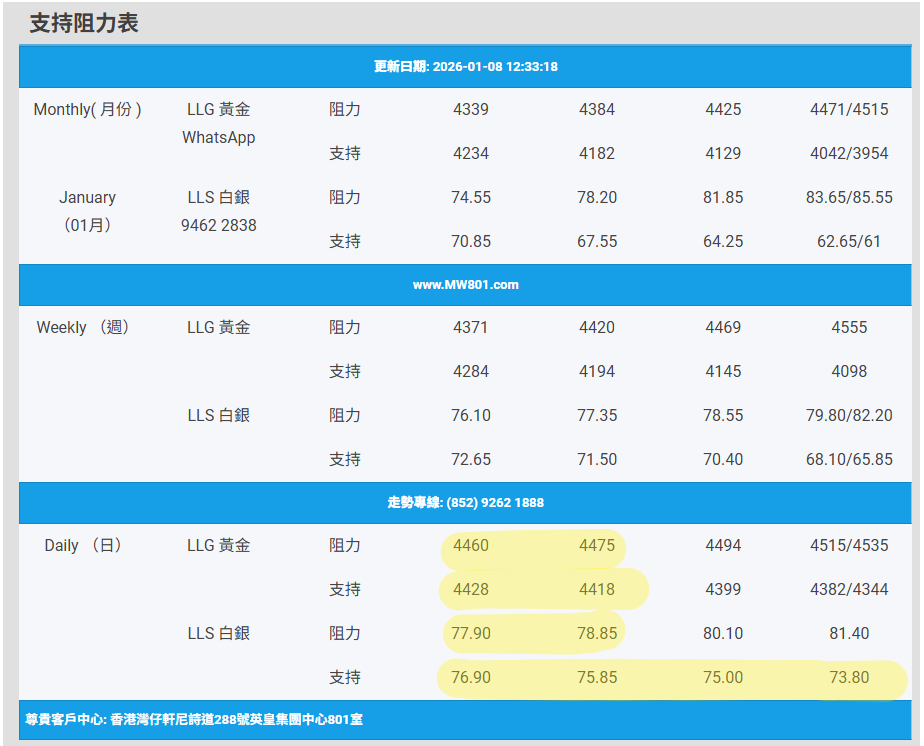This screenshot has width=924, height=746.
Task: Open the www.MW801.com website link
Action: tap(465, 285)
